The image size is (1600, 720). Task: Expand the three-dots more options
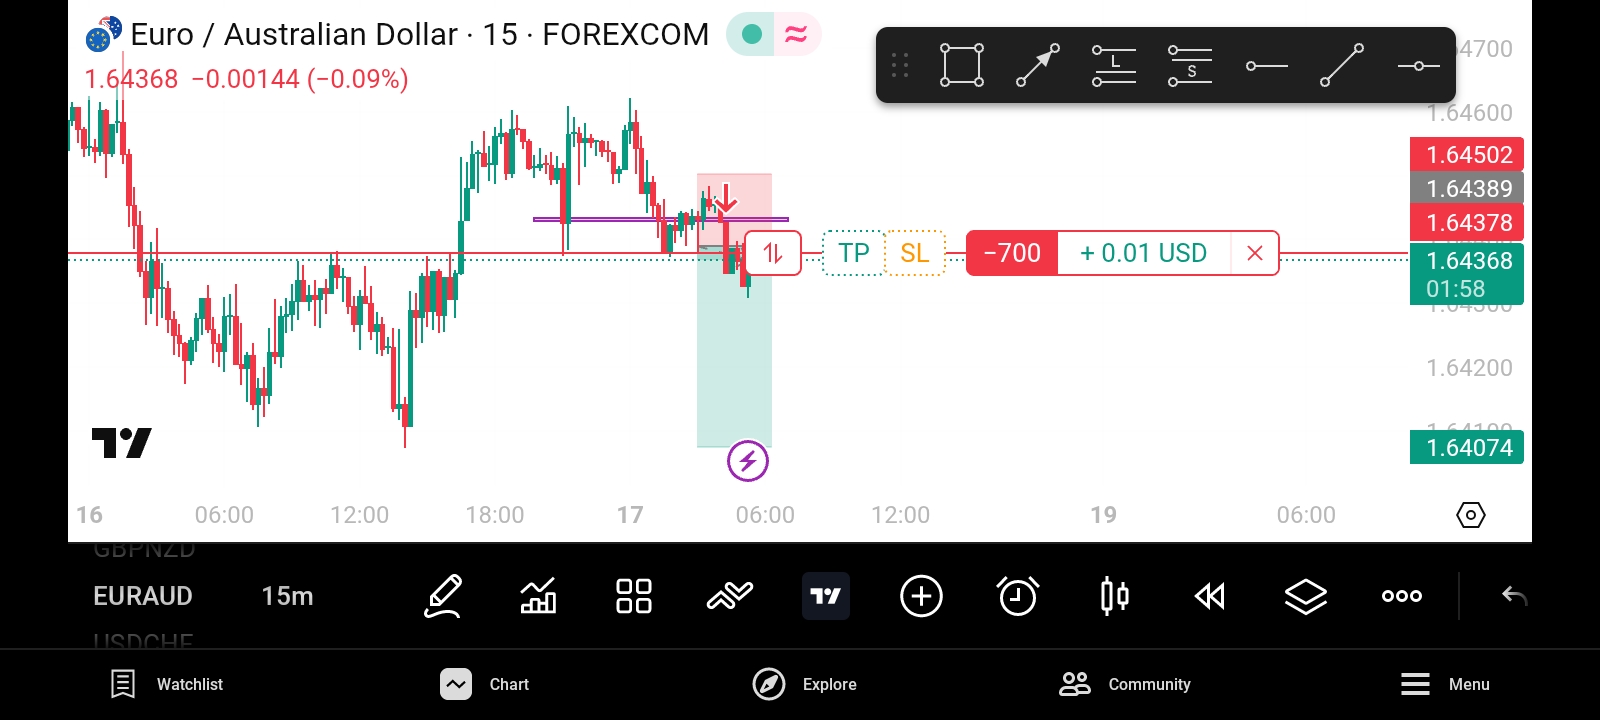pos(1401,596)
